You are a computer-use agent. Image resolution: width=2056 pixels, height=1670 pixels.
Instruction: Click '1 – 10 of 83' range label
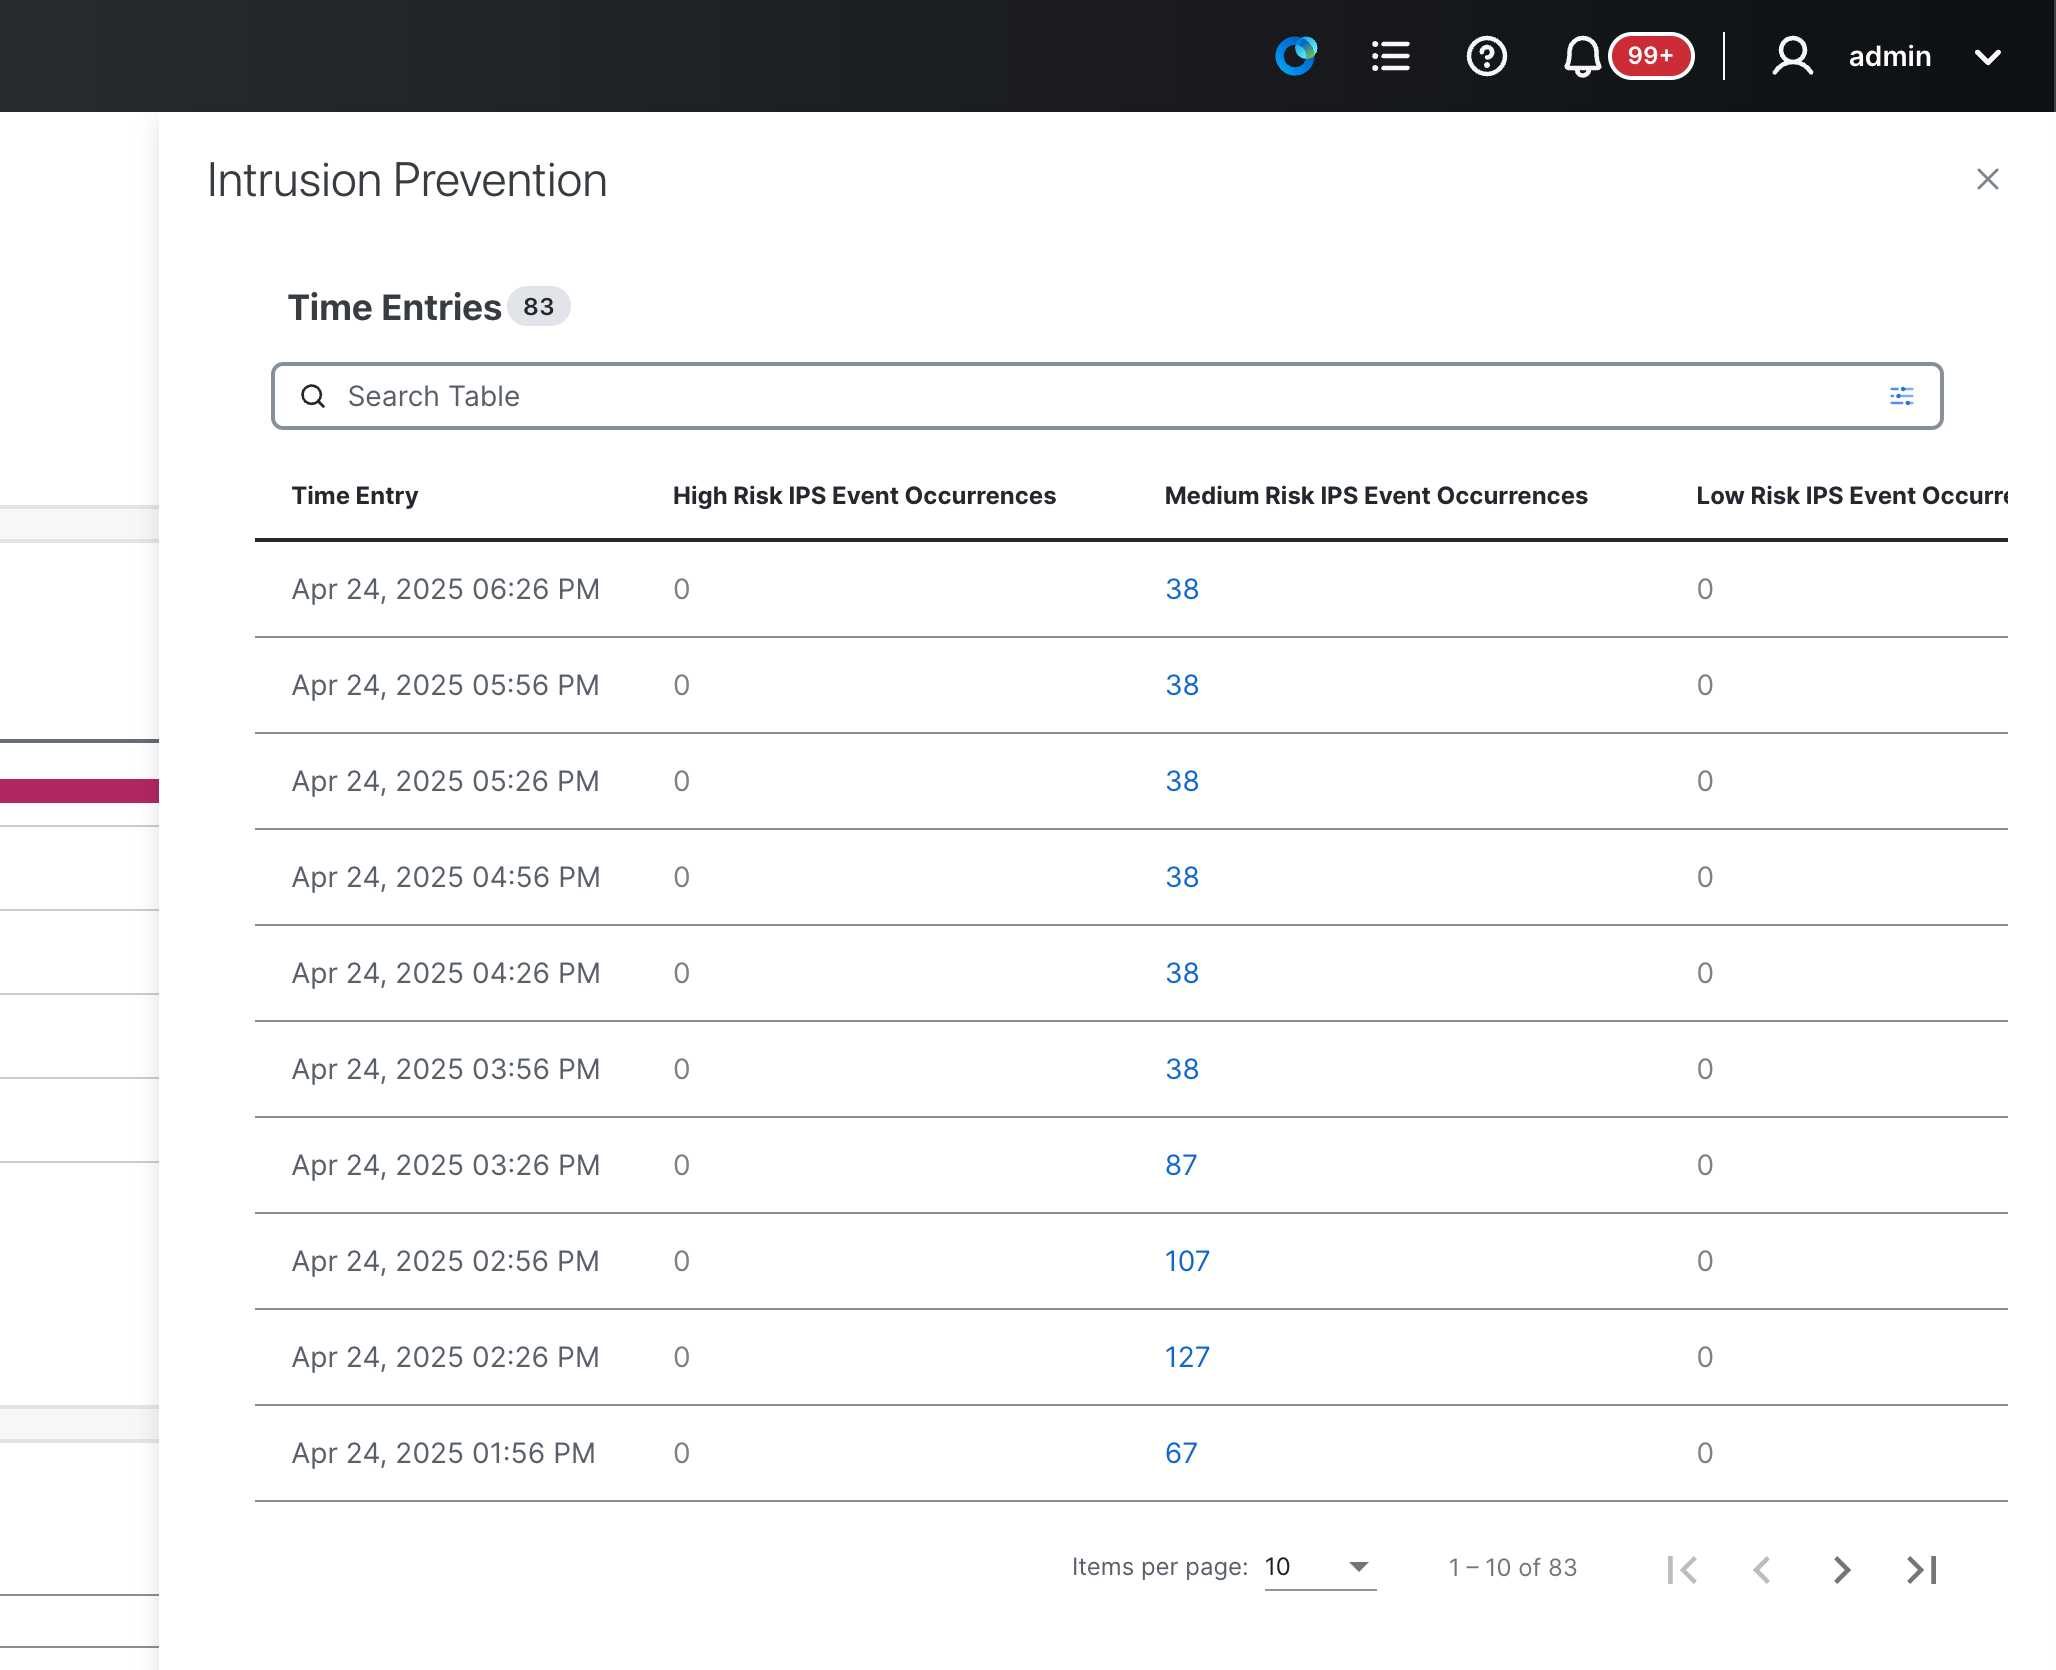pos(1513,1567)
